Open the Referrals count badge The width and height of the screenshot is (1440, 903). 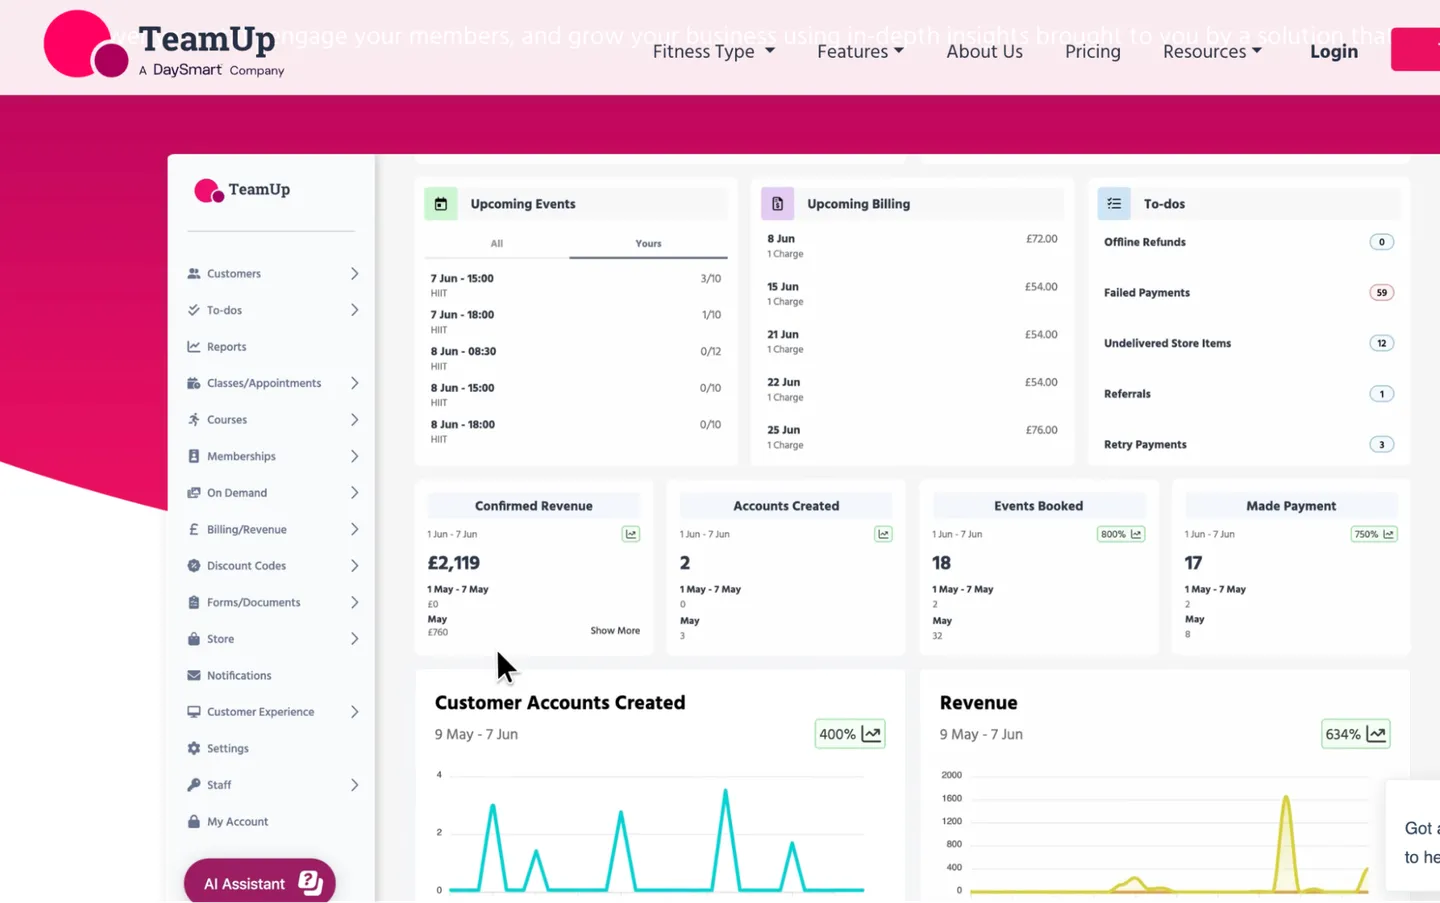pos(1382,394)
